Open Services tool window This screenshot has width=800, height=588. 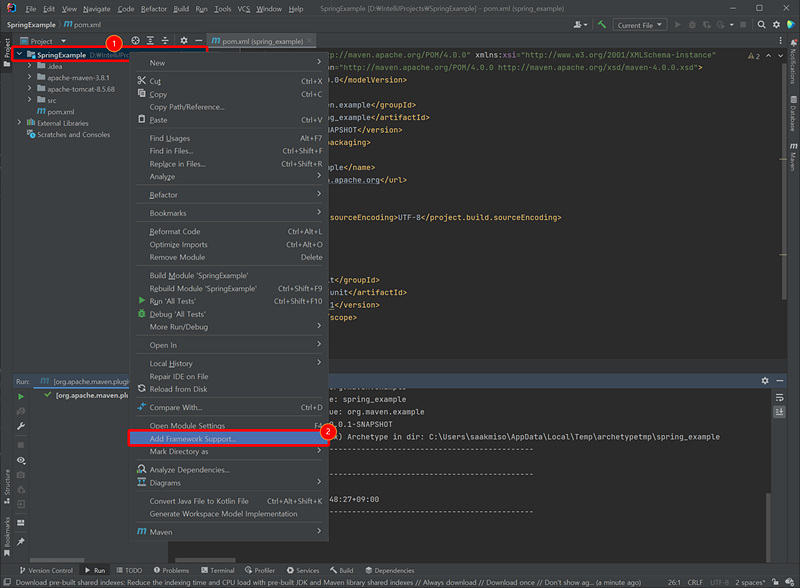[303, 571]
